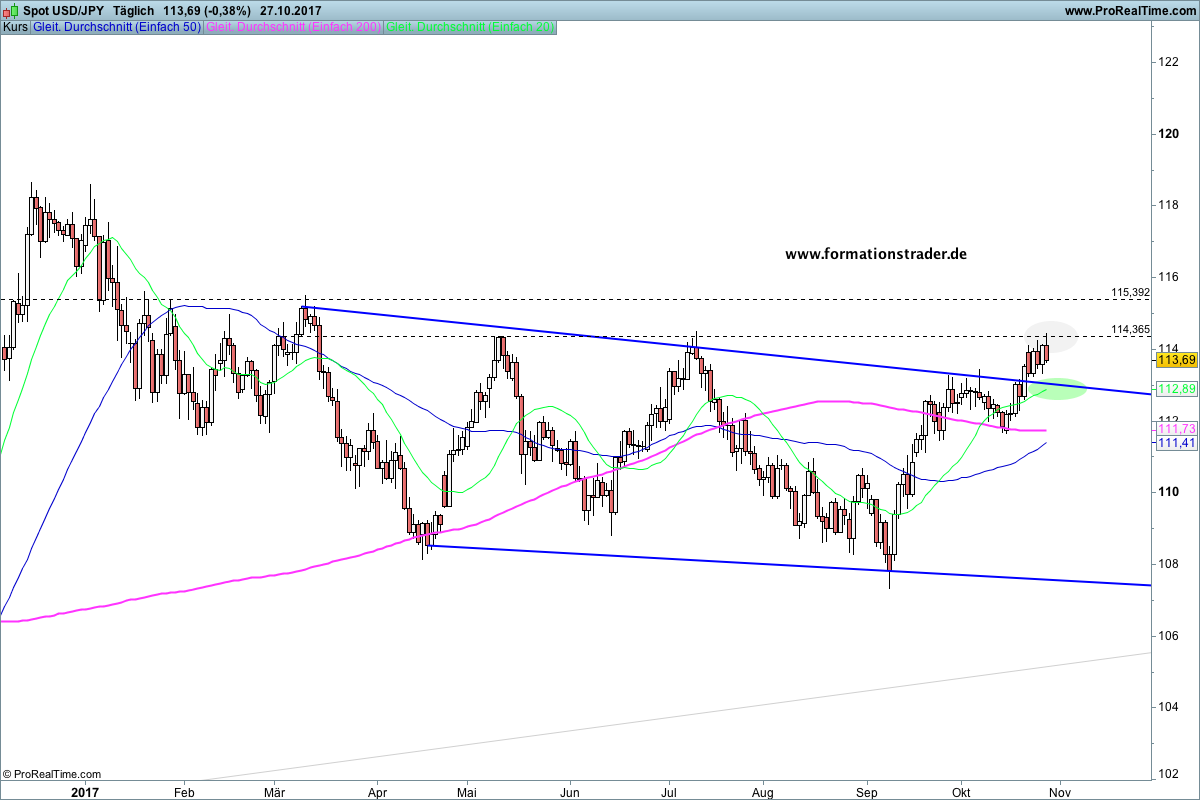Click the magenta 111,73 price tag
Viewport: 1200px width, 800px height.
1170,429
